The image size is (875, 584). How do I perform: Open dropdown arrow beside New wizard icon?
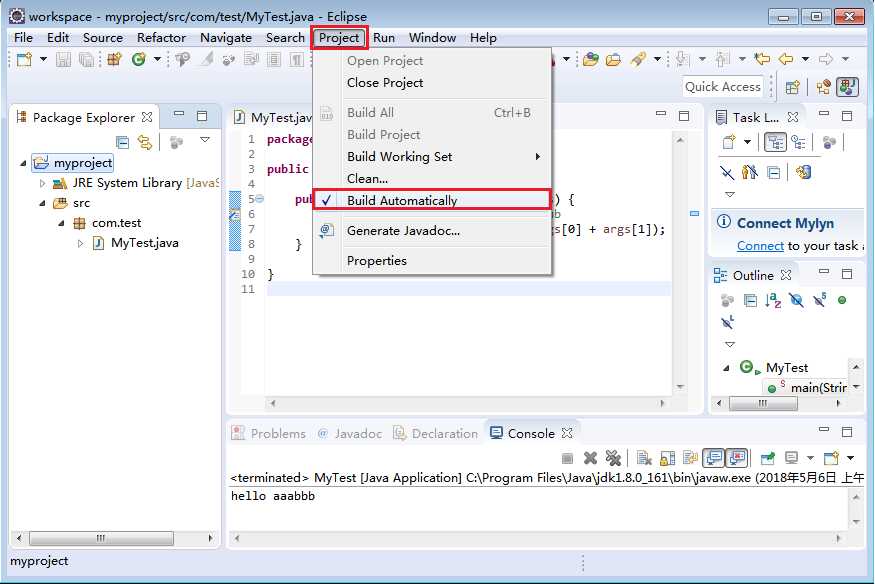click(x=43, y=59)
